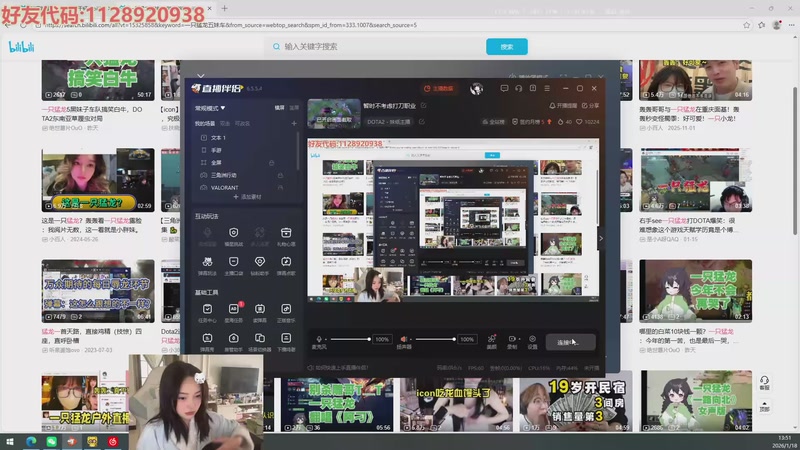Screen dimensions: 800x450
Task: Toggle 开播提醒 stream notification bell
Action: [563, 106]
